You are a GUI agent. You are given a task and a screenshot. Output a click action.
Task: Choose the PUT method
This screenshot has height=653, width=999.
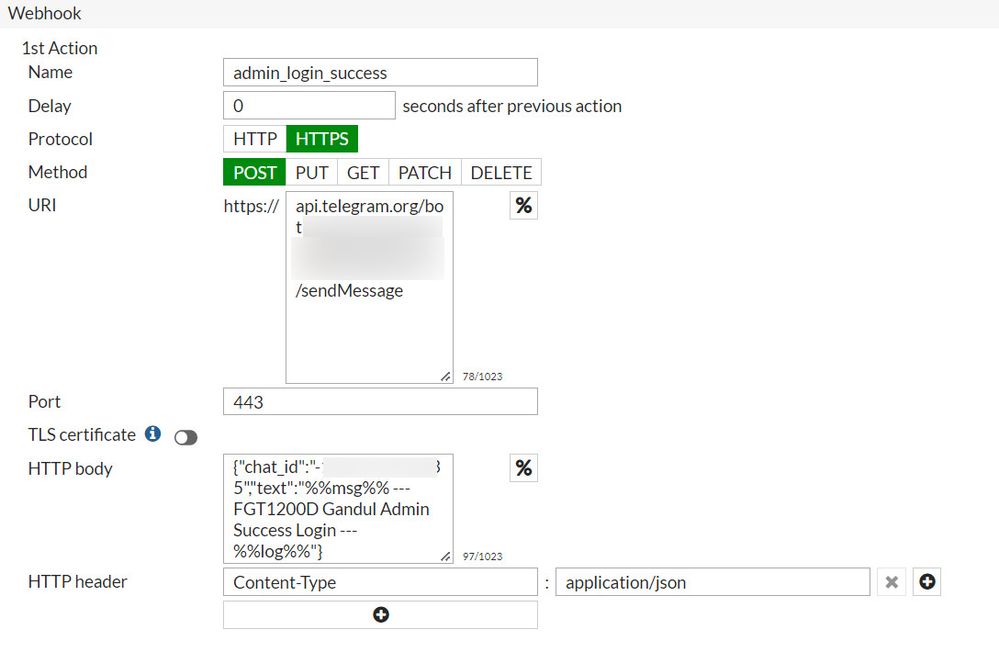point(312,172)
